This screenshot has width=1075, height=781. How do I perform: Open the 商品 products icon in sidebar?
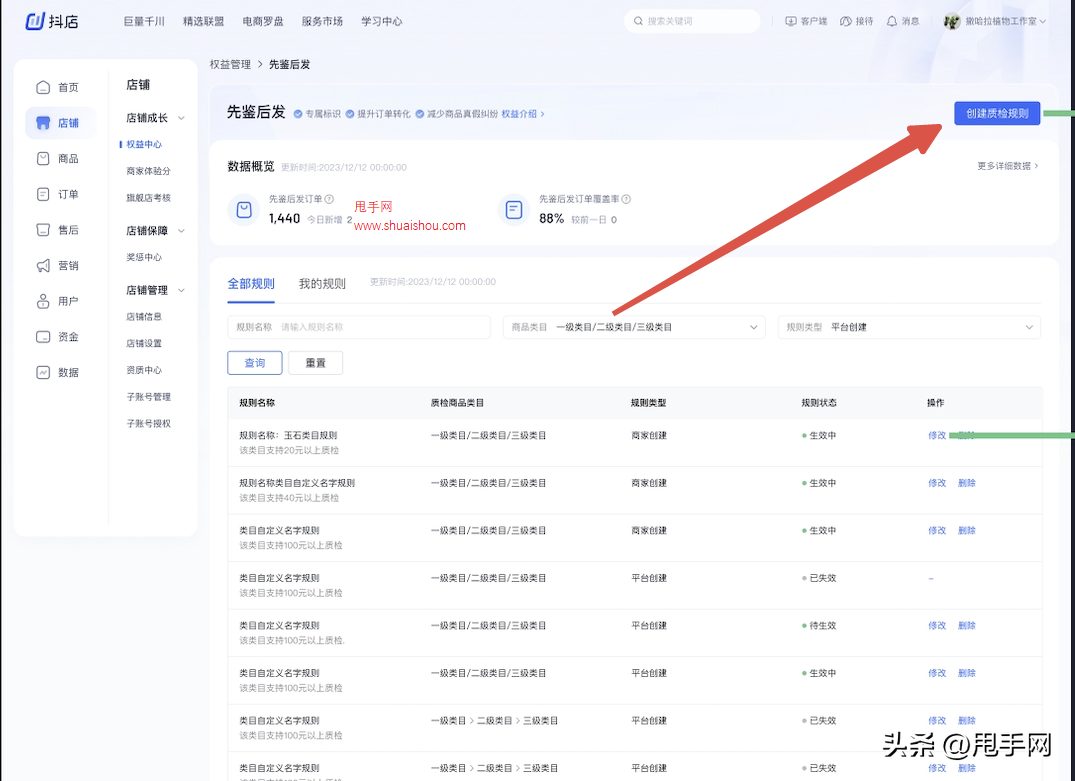point(43,158)
